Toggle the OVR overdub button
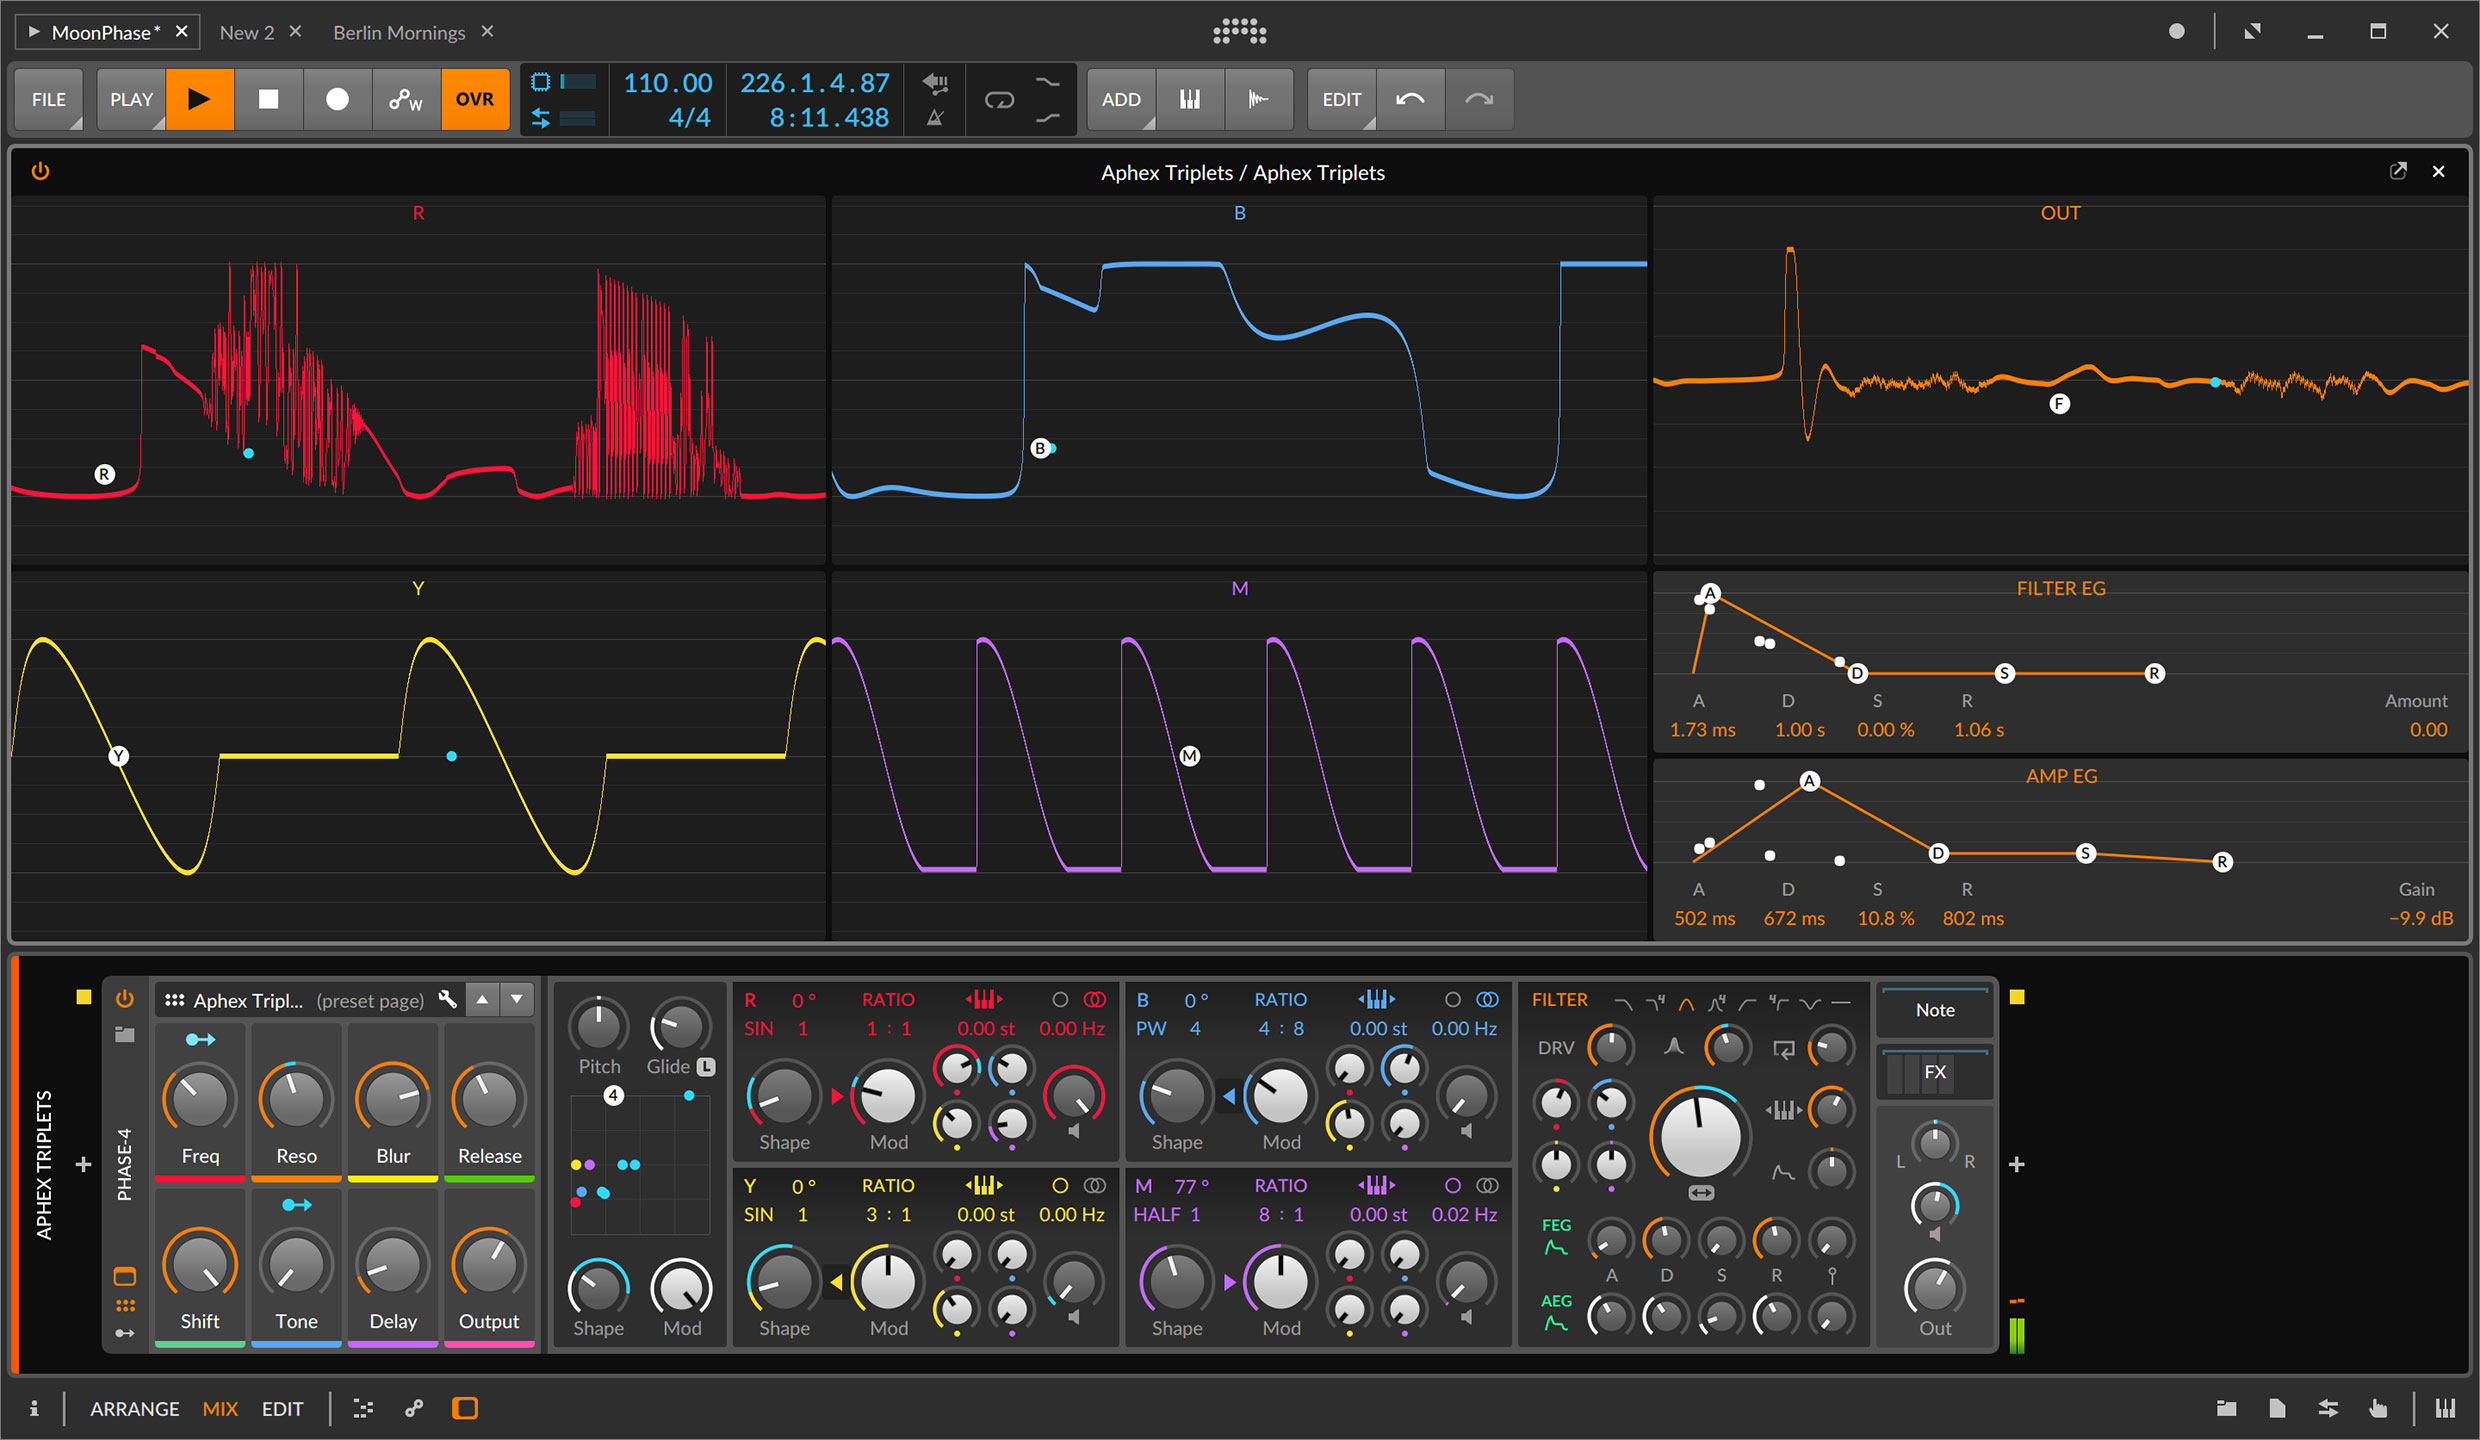Image resolution: width=2480 pixels, height=1440 pixels. 474,100
